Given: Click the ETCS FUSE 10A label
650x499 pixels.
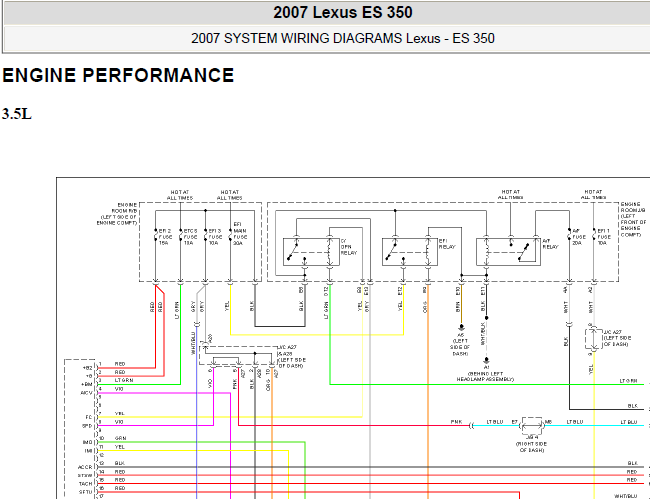Looking at the screenshot, I should pos(190,237).
